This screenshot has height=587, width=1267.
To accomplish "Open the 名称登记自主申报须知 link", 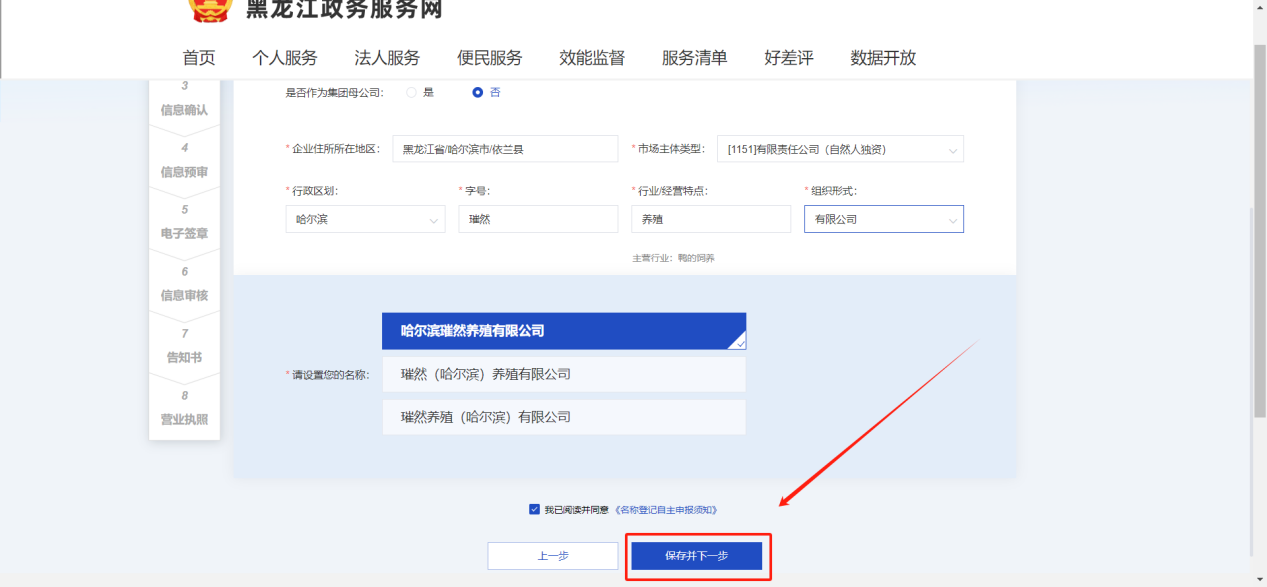I will [666, 510].
